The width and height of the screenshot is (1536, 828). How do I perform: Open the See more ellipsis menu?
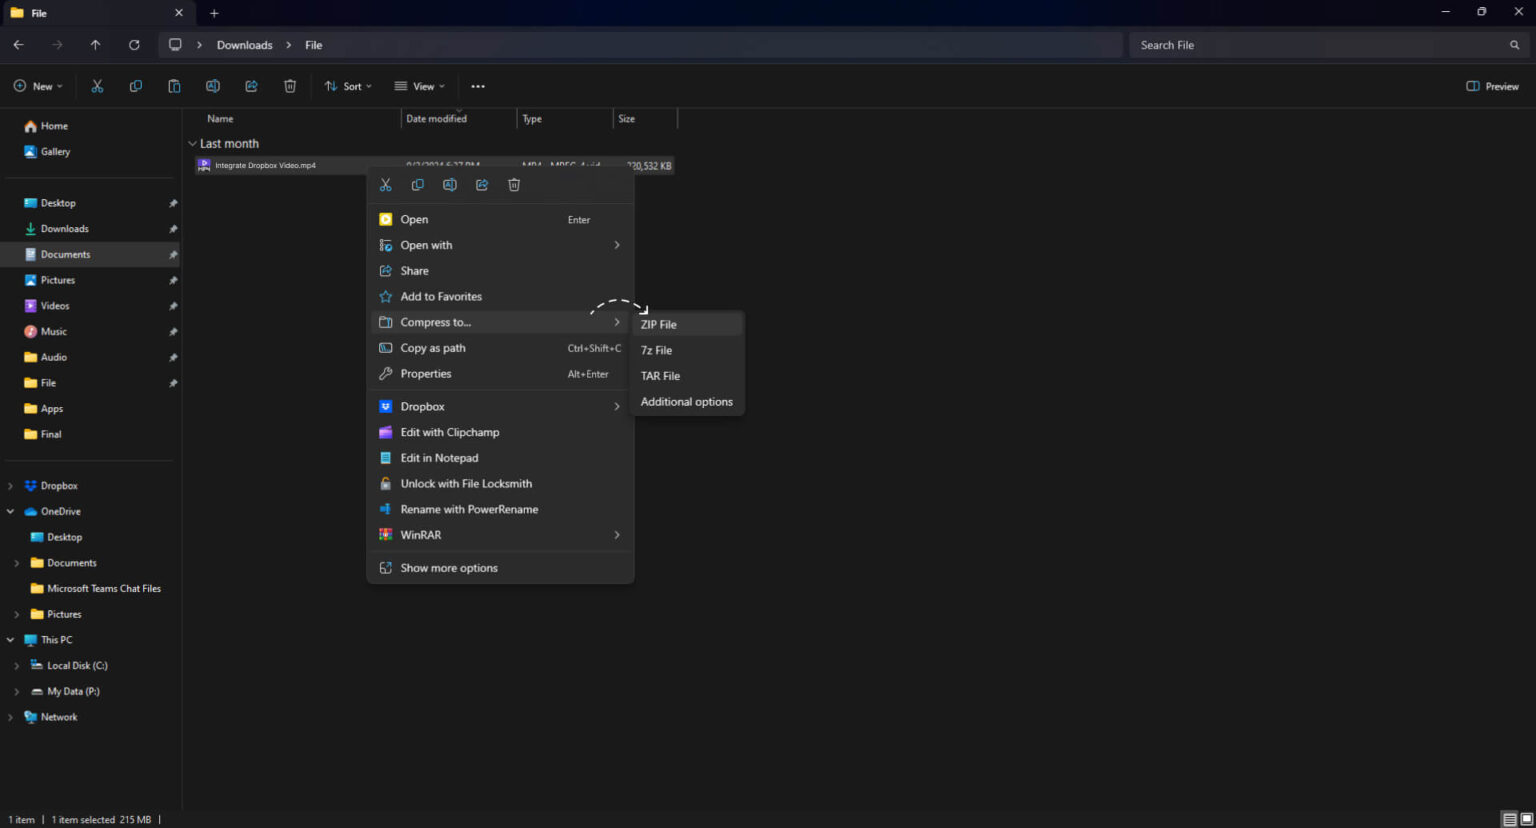click(478, 86)
